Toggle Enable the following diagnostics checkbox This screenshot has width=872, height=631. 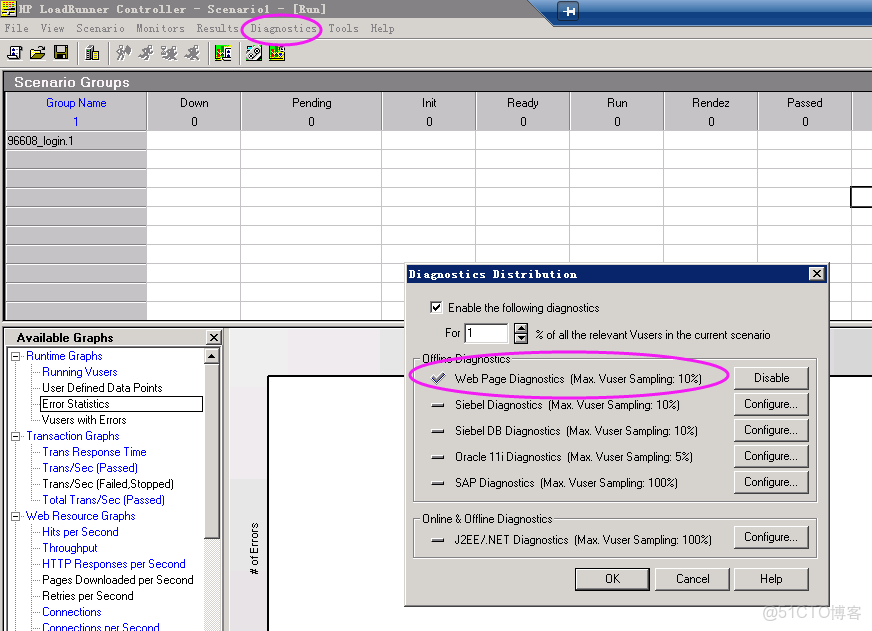coord(436,307)
